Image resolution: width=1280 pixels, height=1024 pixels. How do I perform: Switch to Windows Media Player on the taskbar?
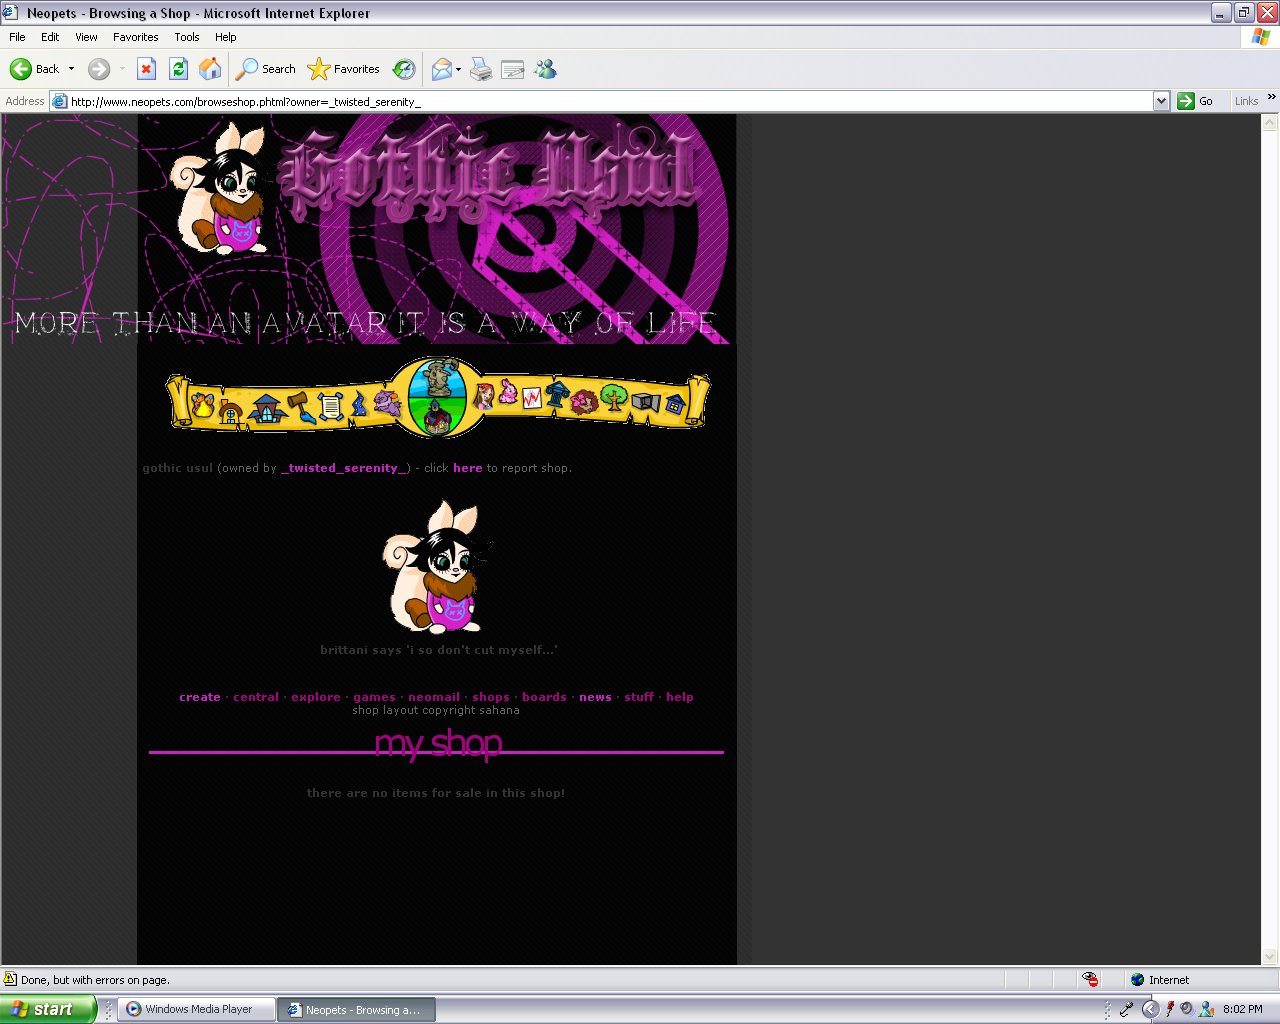[196, 1009]
